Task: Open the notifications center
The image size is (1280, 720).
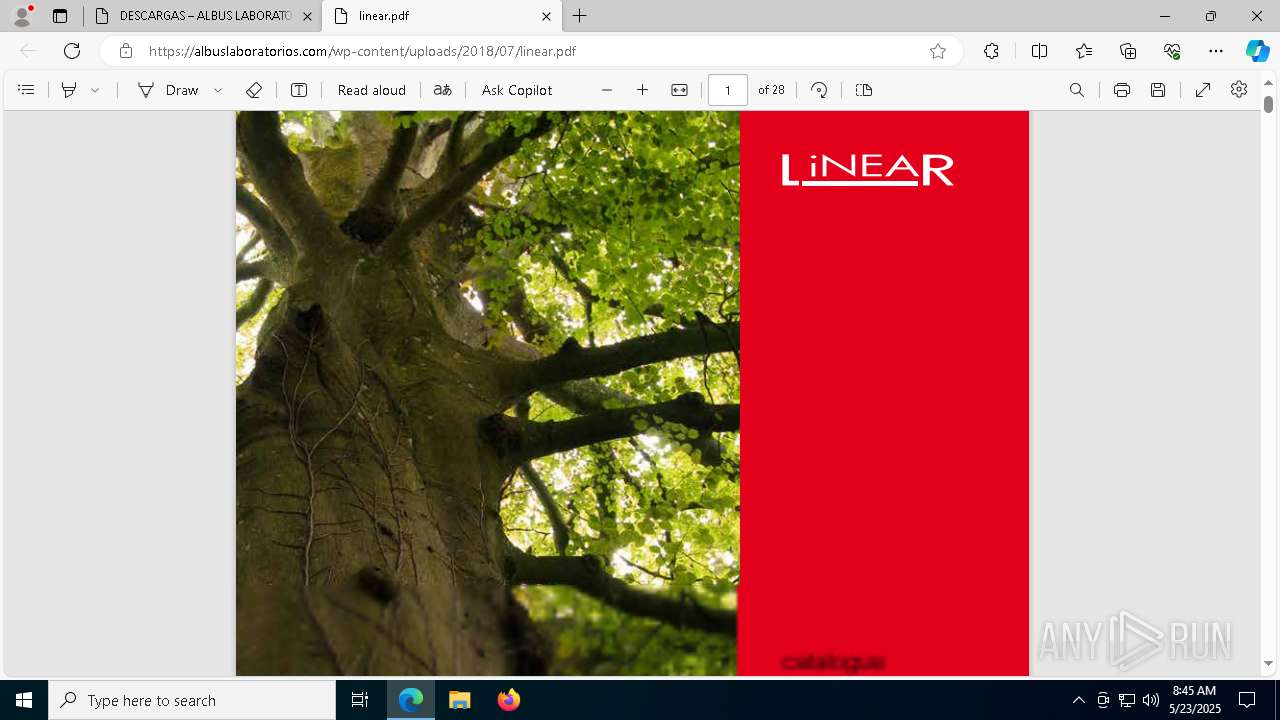Action: [1247, 700]
